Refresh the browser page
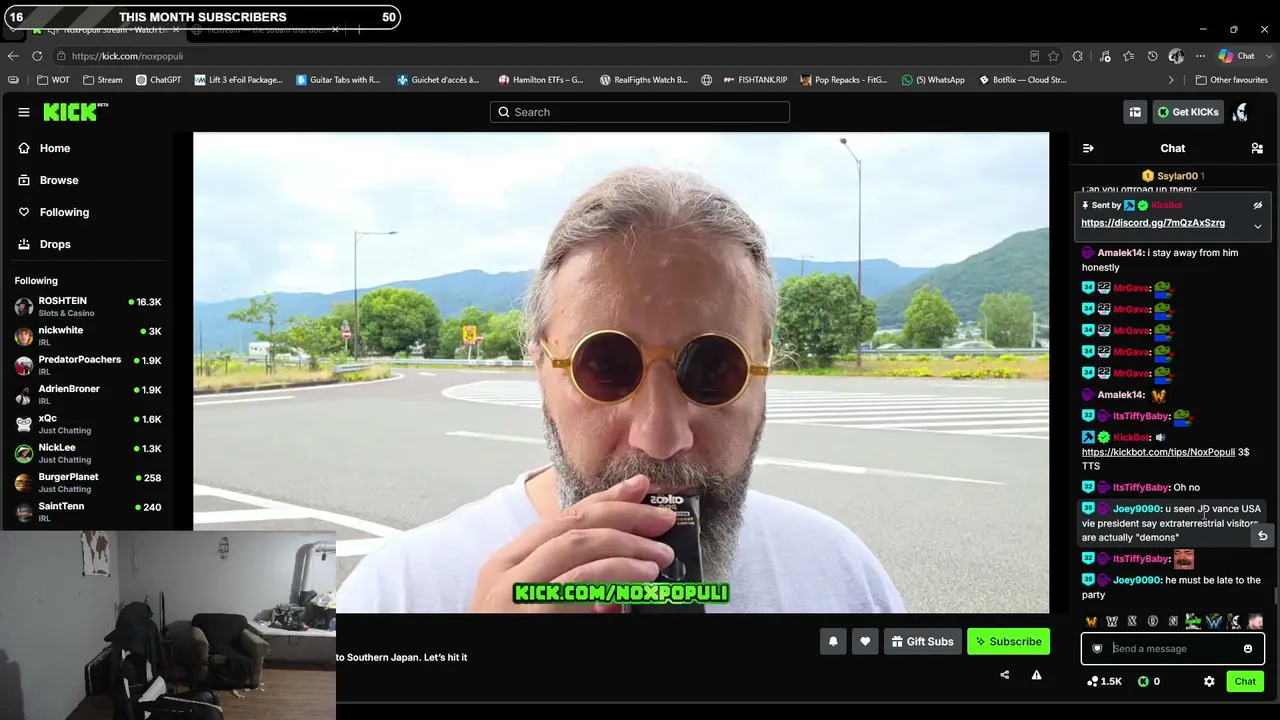 [x=37, y=56]
